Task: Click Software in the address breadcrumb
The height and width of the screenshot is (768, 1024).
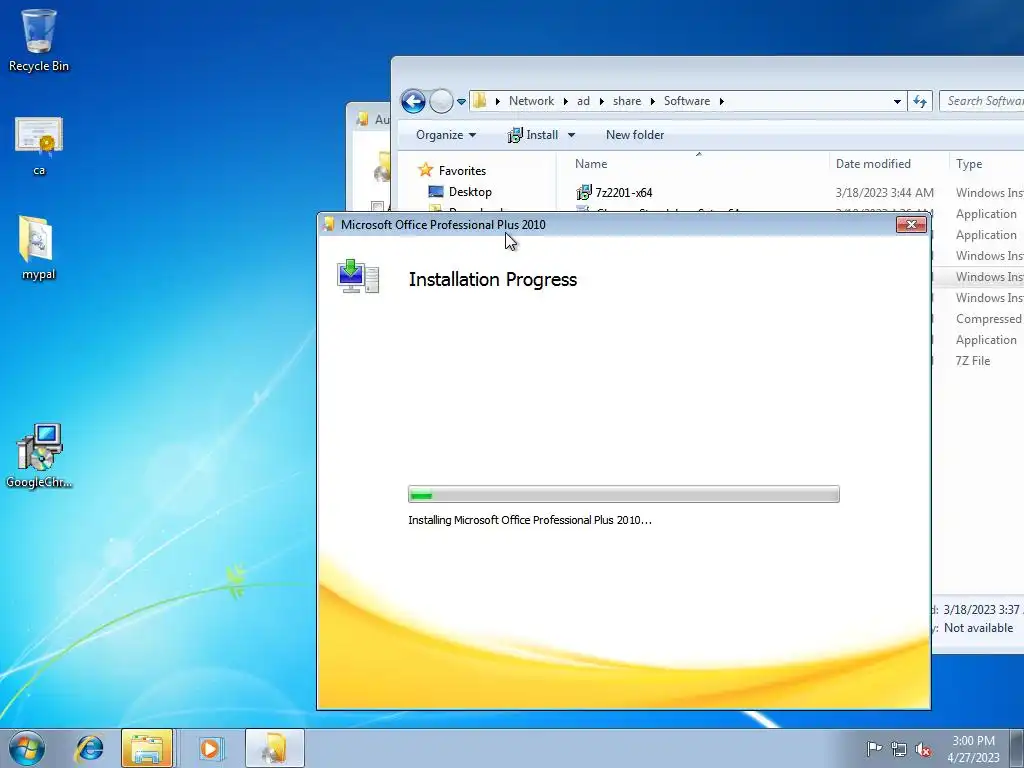Action: (686, 101)
